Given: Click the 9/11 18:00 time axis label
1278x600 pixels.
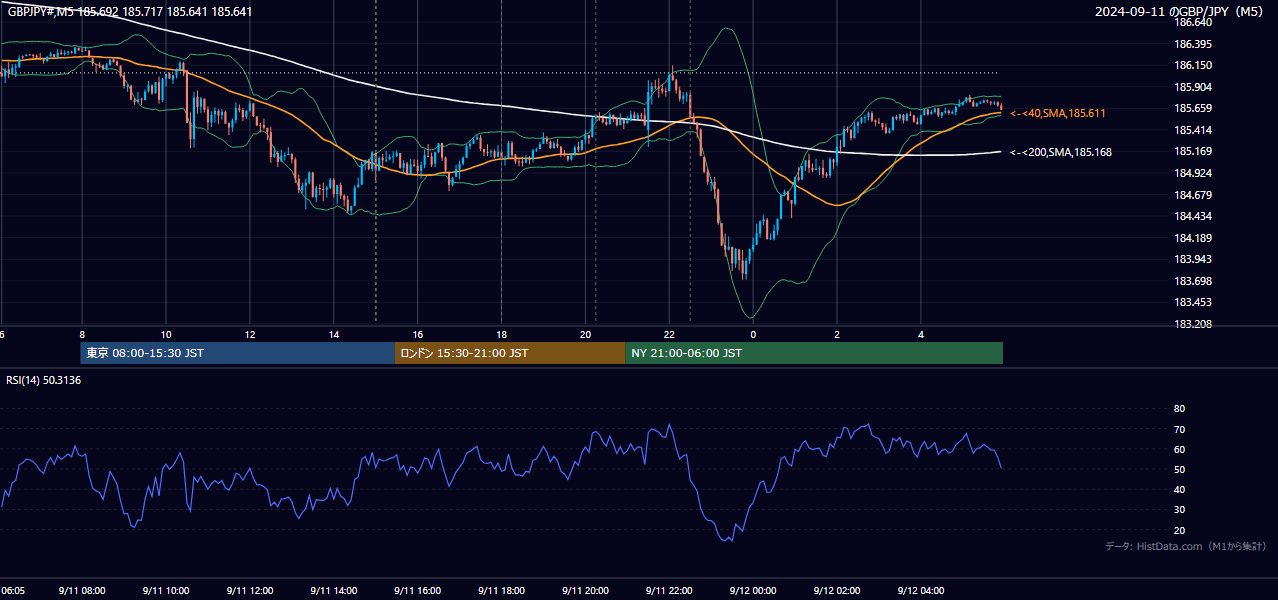Looking at the screenshot, I should [502, 591].
